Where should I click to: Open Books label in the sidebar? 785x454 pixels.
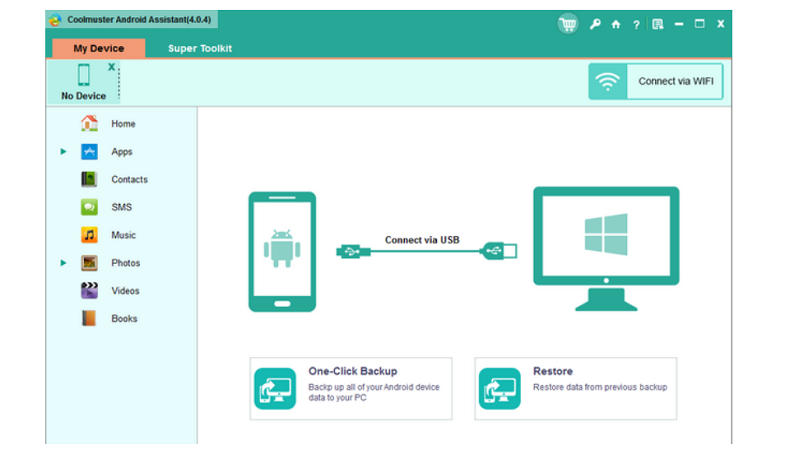pyautogui.click(x=124, y=319)
